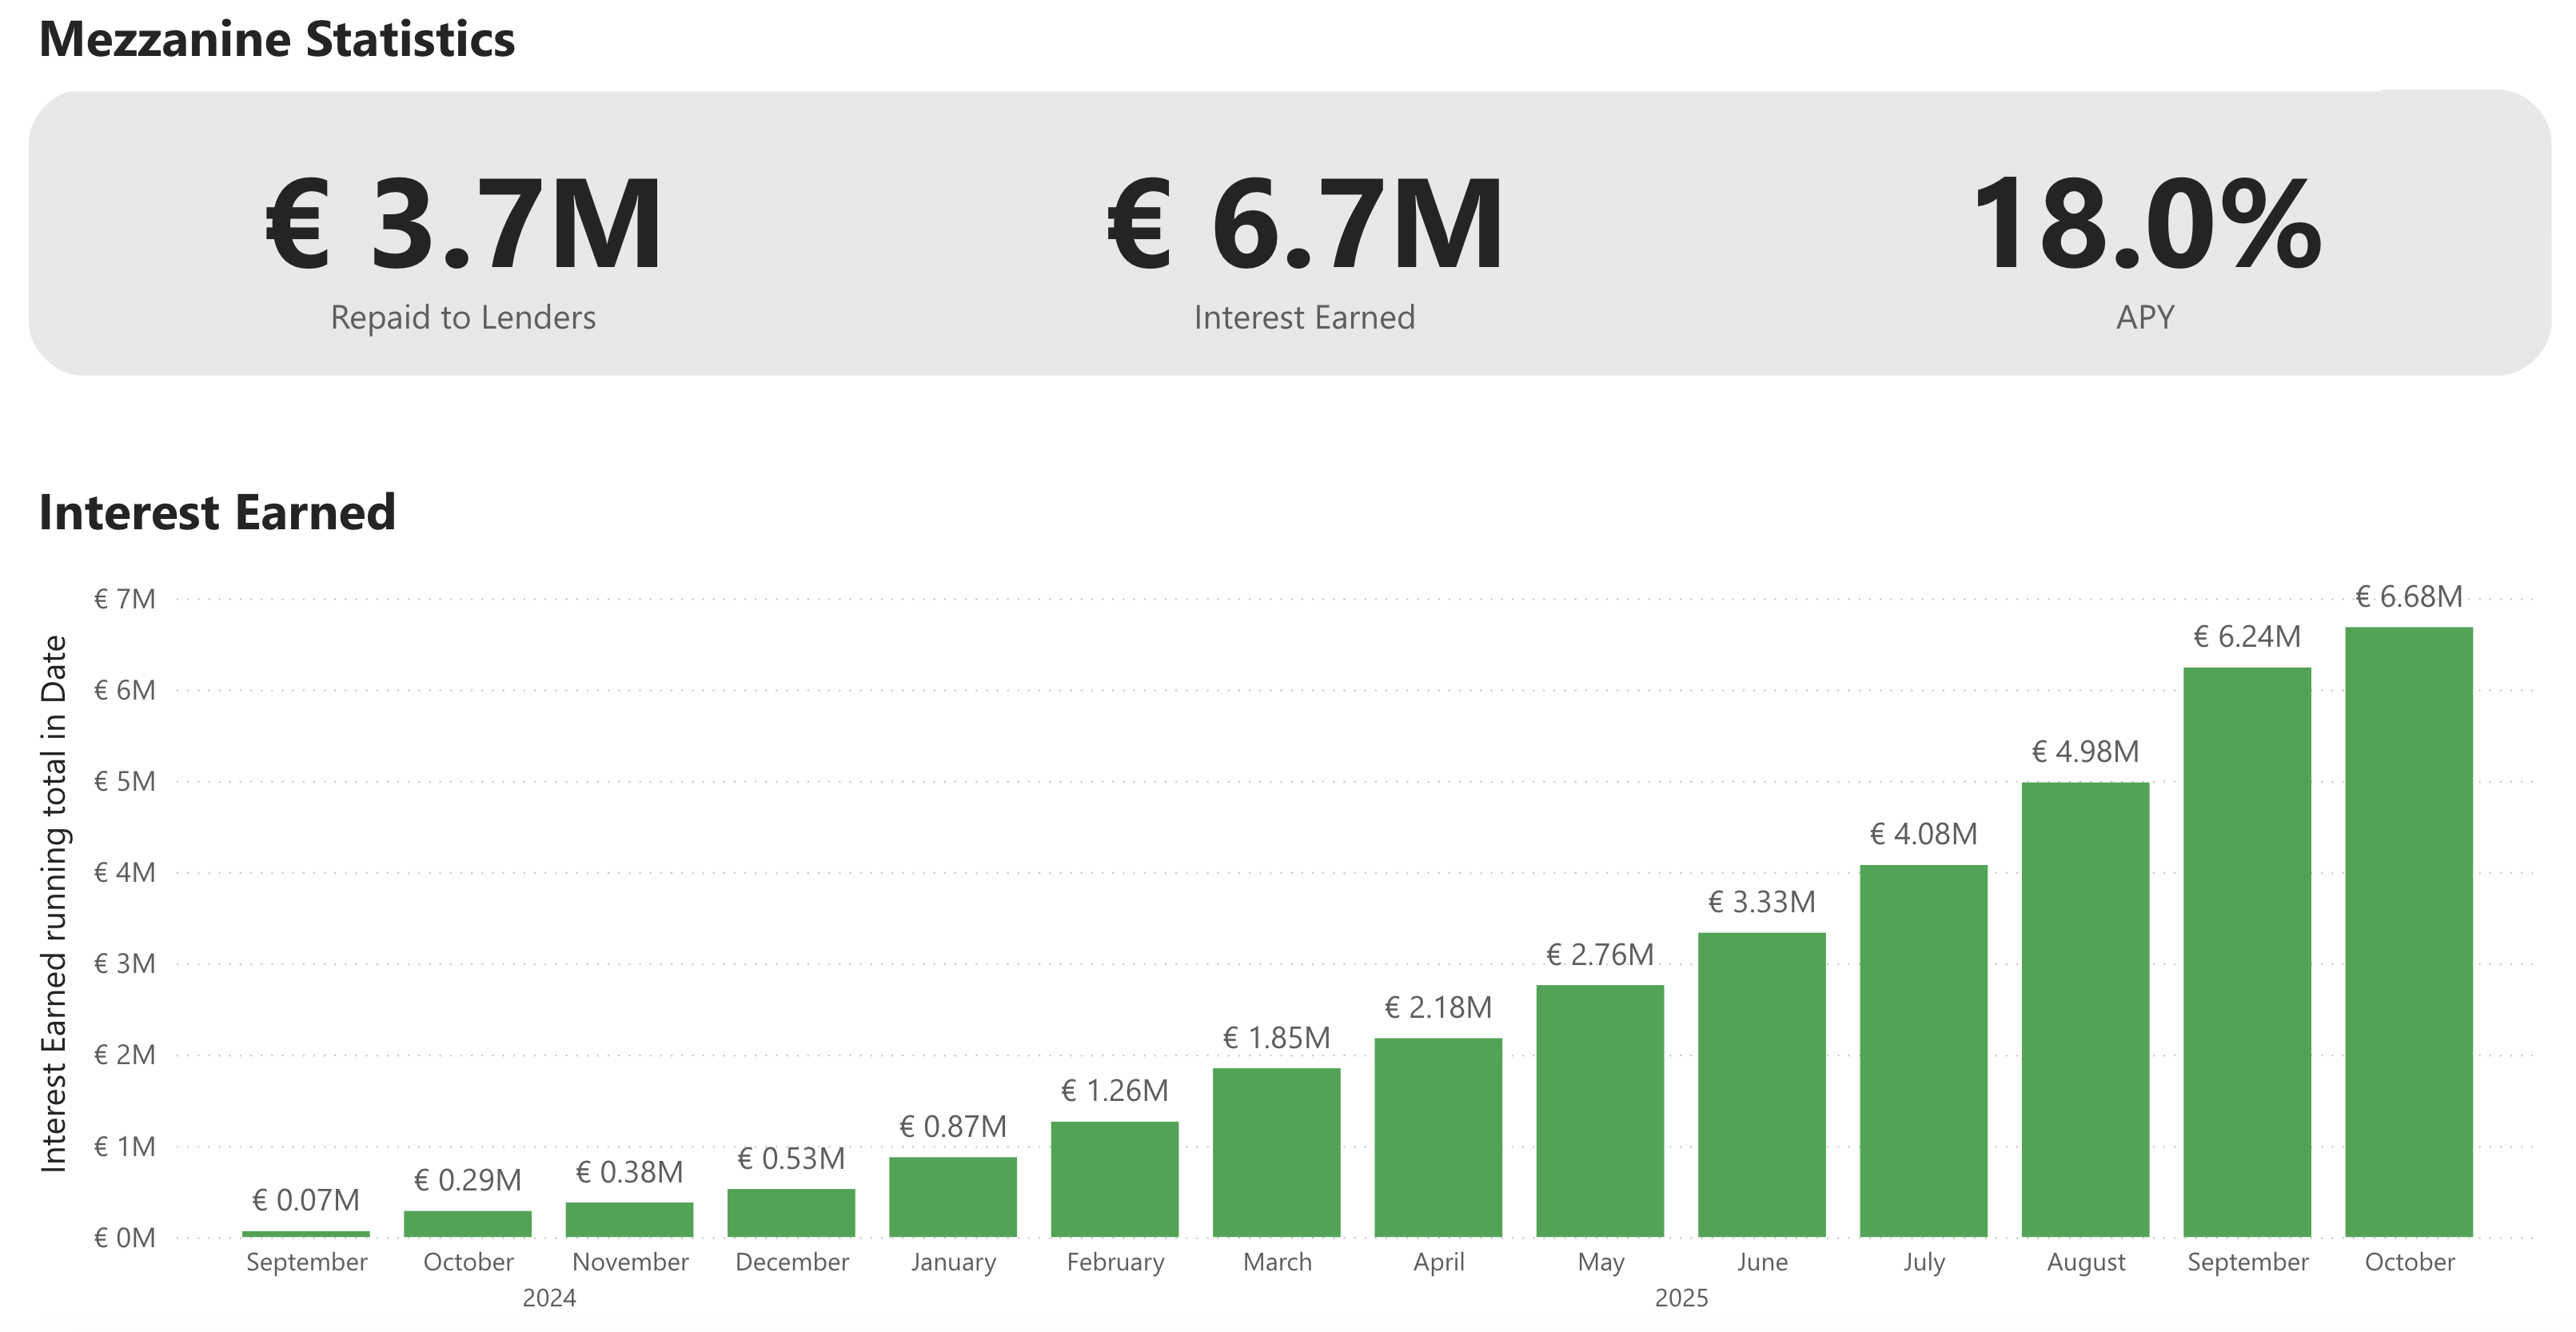Click the January € 0.87M bar
The width and height of the screenshot is (2576, 1332).
952,1198
